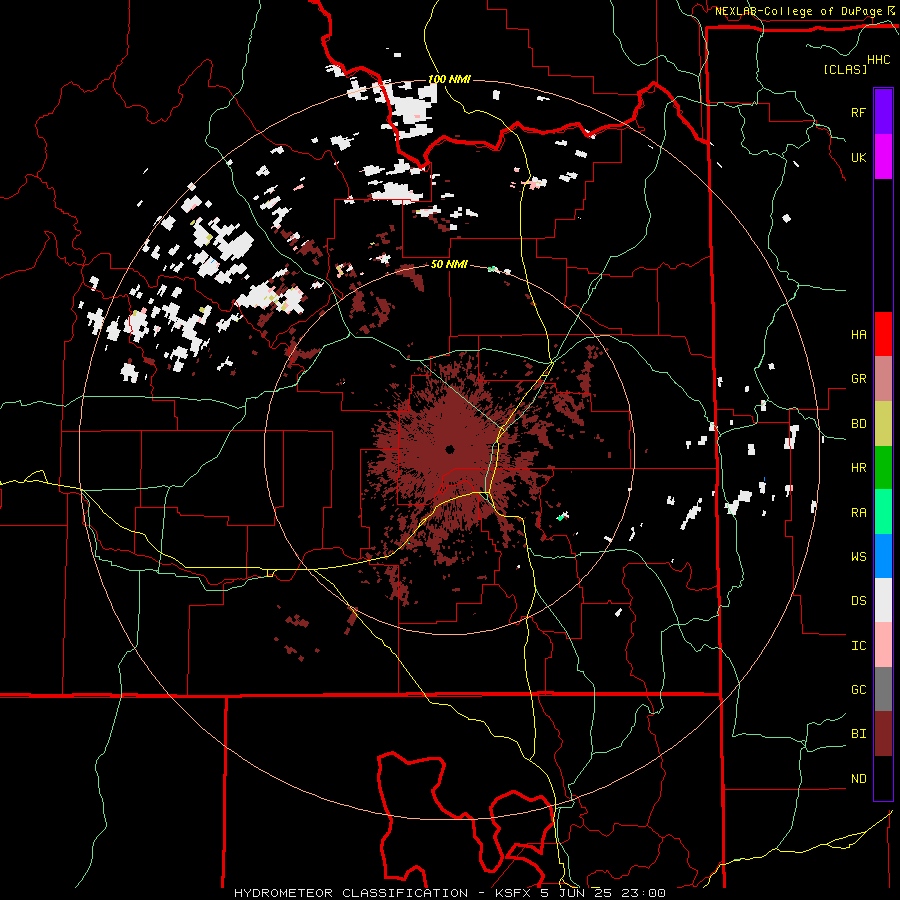Screen dimensions: 900x900
Task: Click the mint green RA legend swatch
Action: tap(883, 512)
